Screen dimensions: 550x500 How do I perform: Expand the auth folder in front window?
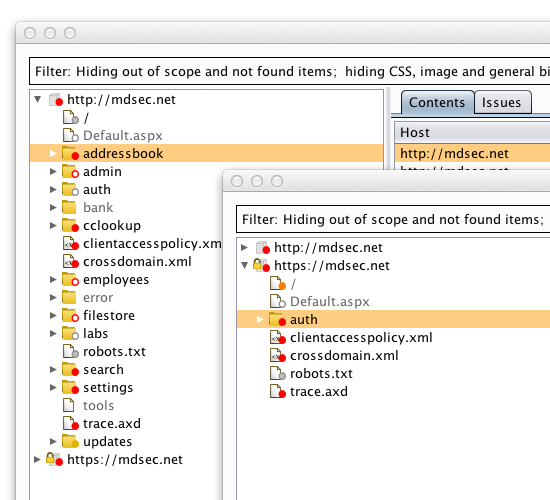coord(260,319)
